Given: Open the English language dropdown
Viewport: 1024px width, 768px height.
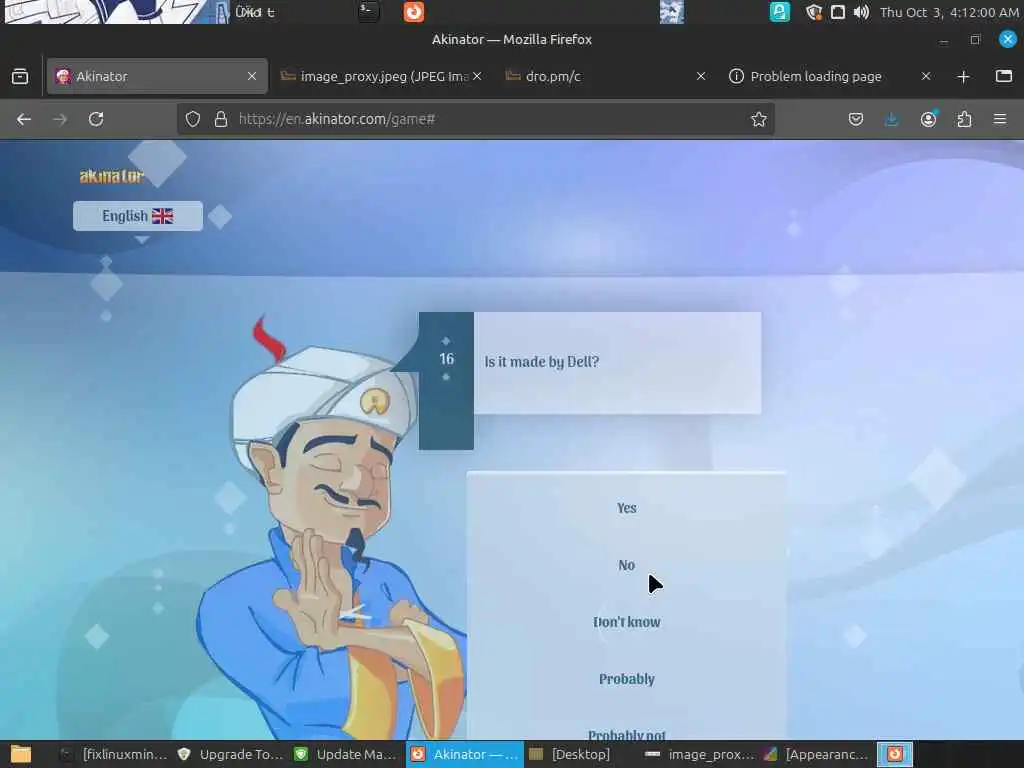Looking at the screenshot, I should 138,216.
